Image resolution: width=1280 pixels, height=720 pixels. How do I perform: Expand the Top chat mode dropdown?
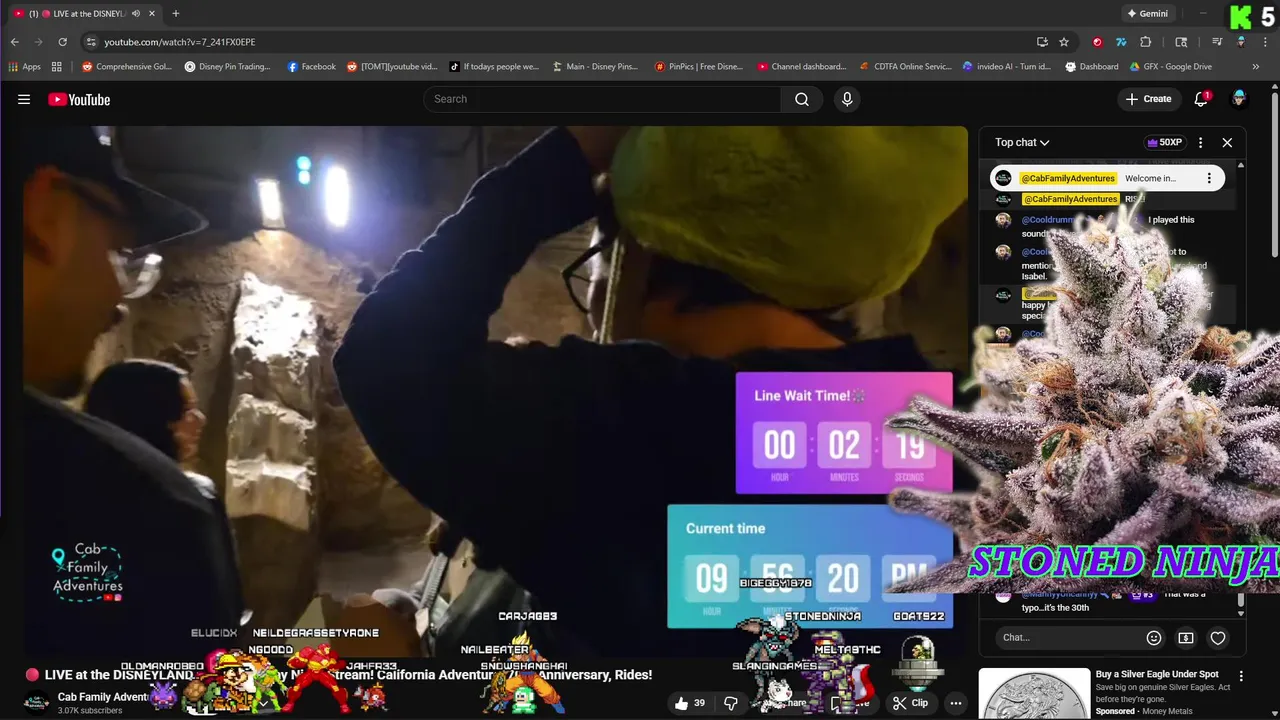1022,142
